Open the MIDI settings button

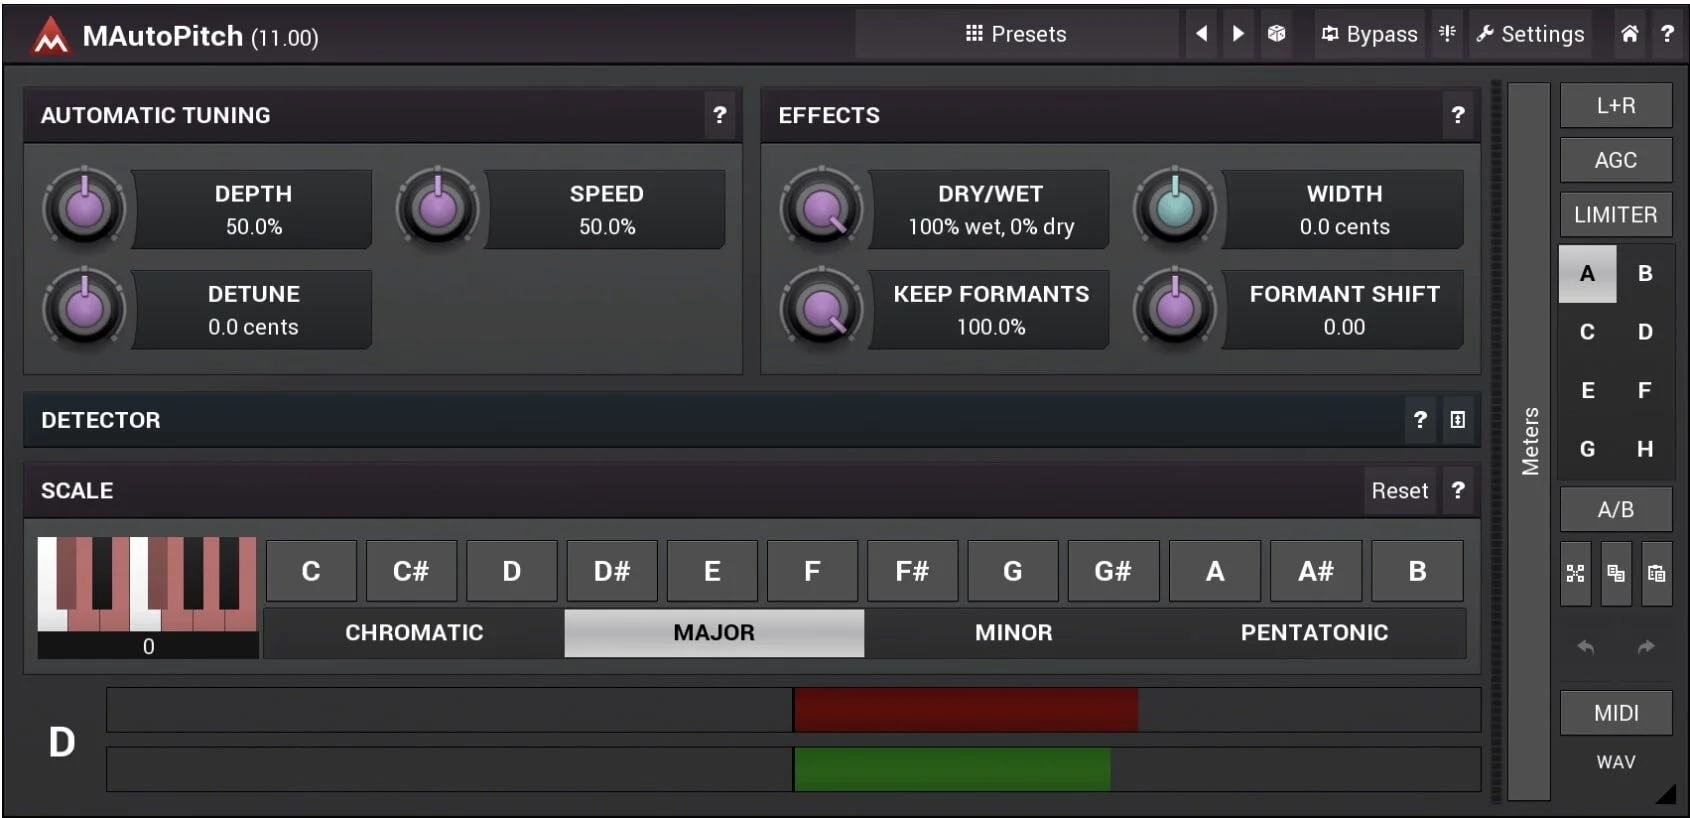click(1616, 713)
